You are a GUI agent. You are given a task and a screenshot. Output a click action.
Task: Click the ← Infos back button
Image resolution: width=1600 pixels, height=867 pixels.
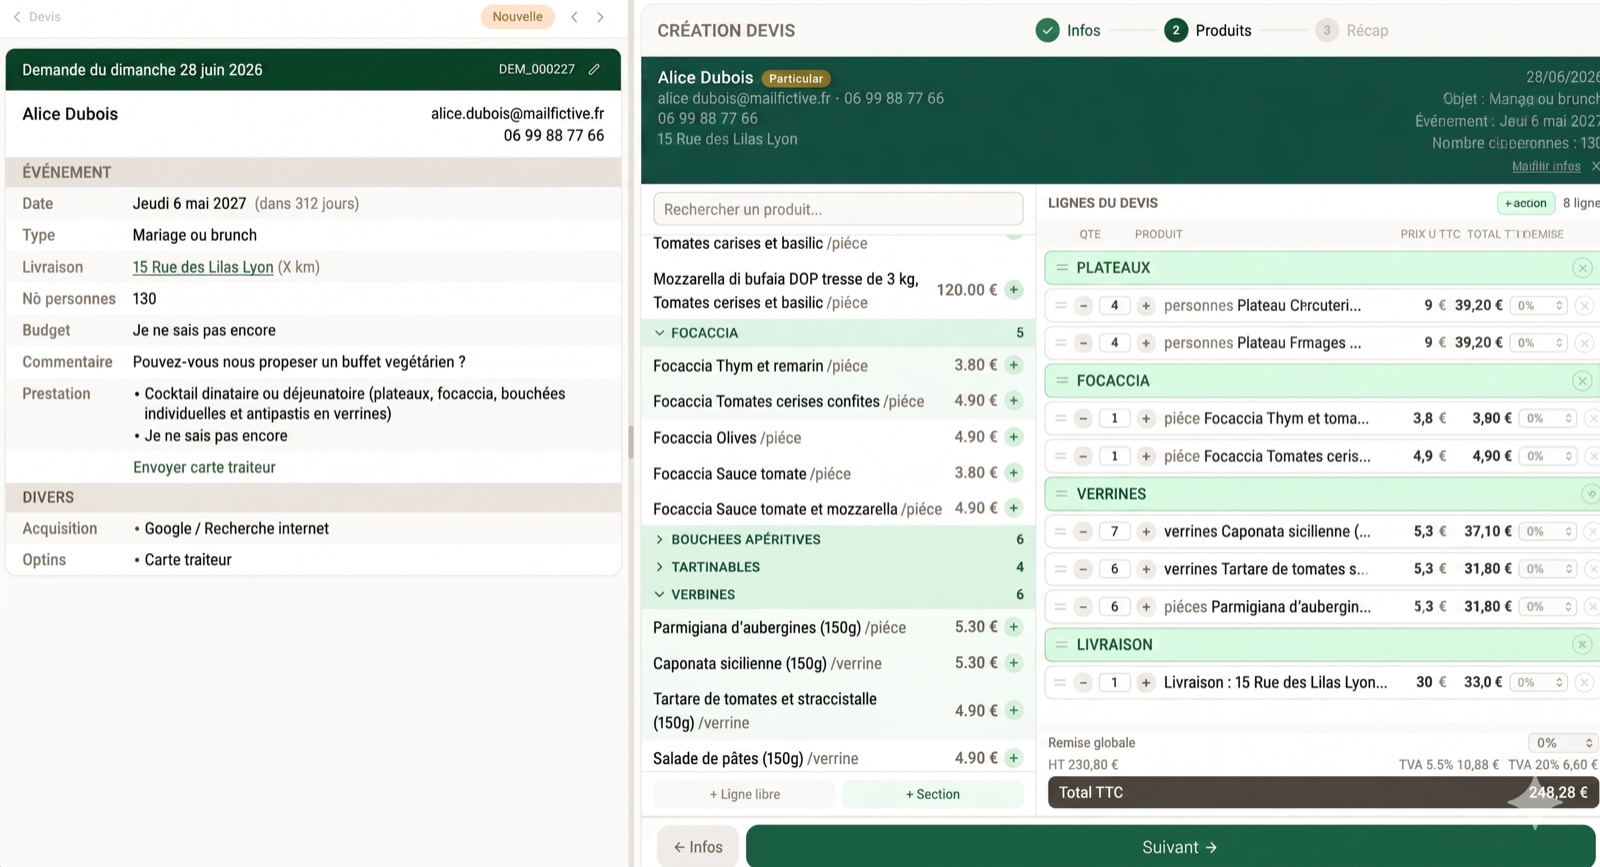698,847
